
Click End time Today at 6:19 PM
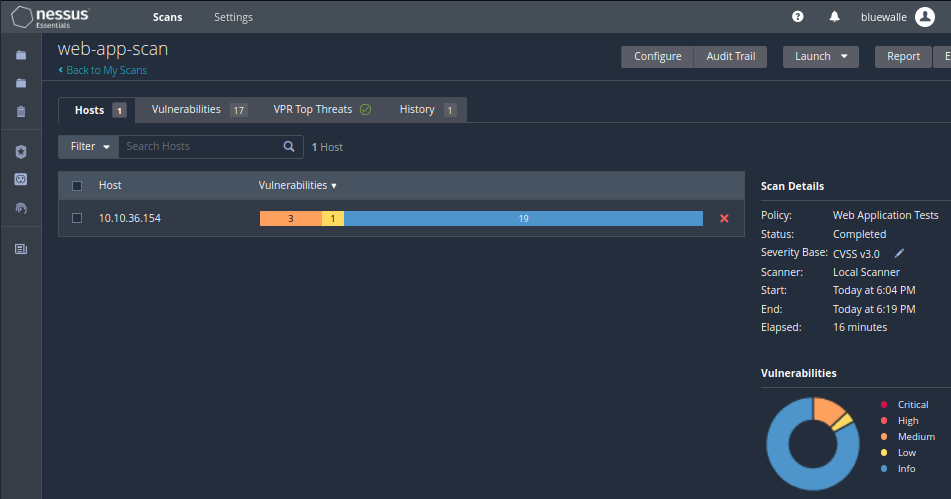(874, 309)
